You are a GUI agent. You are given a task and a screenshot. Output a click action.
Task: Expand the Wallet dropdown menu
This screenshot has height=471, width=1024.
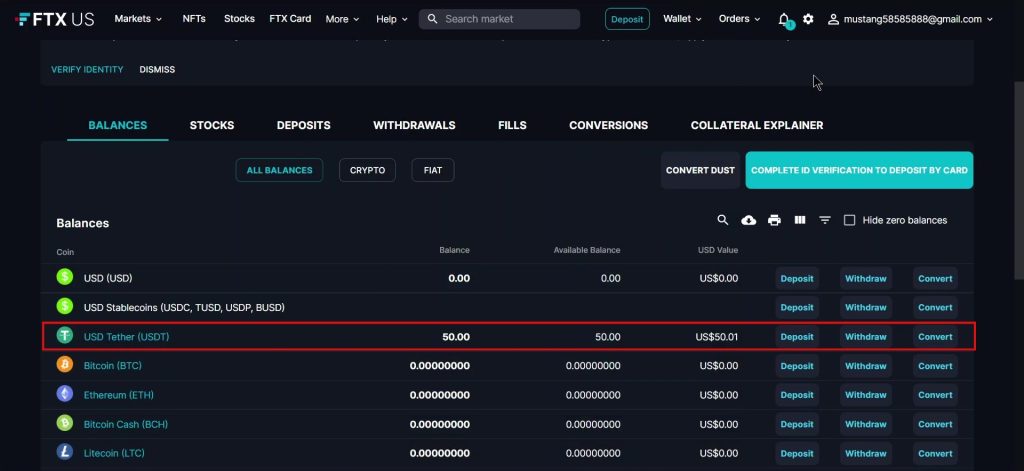click(682, 19)
